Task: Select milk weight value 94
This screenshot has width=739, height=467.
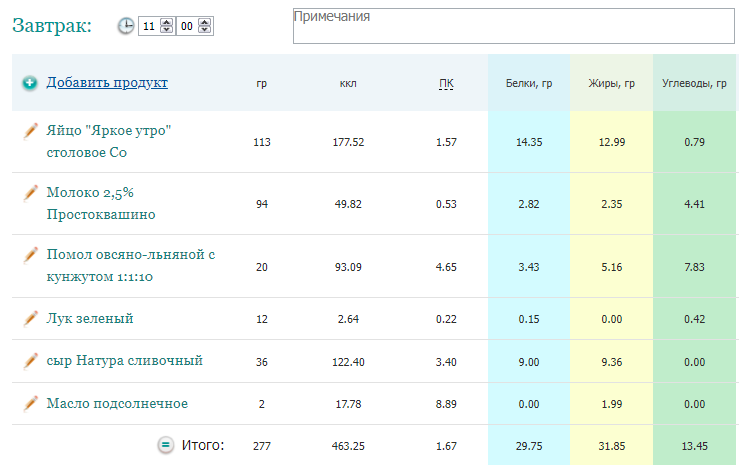Action: pyautogui.click(x=262, y=205)
